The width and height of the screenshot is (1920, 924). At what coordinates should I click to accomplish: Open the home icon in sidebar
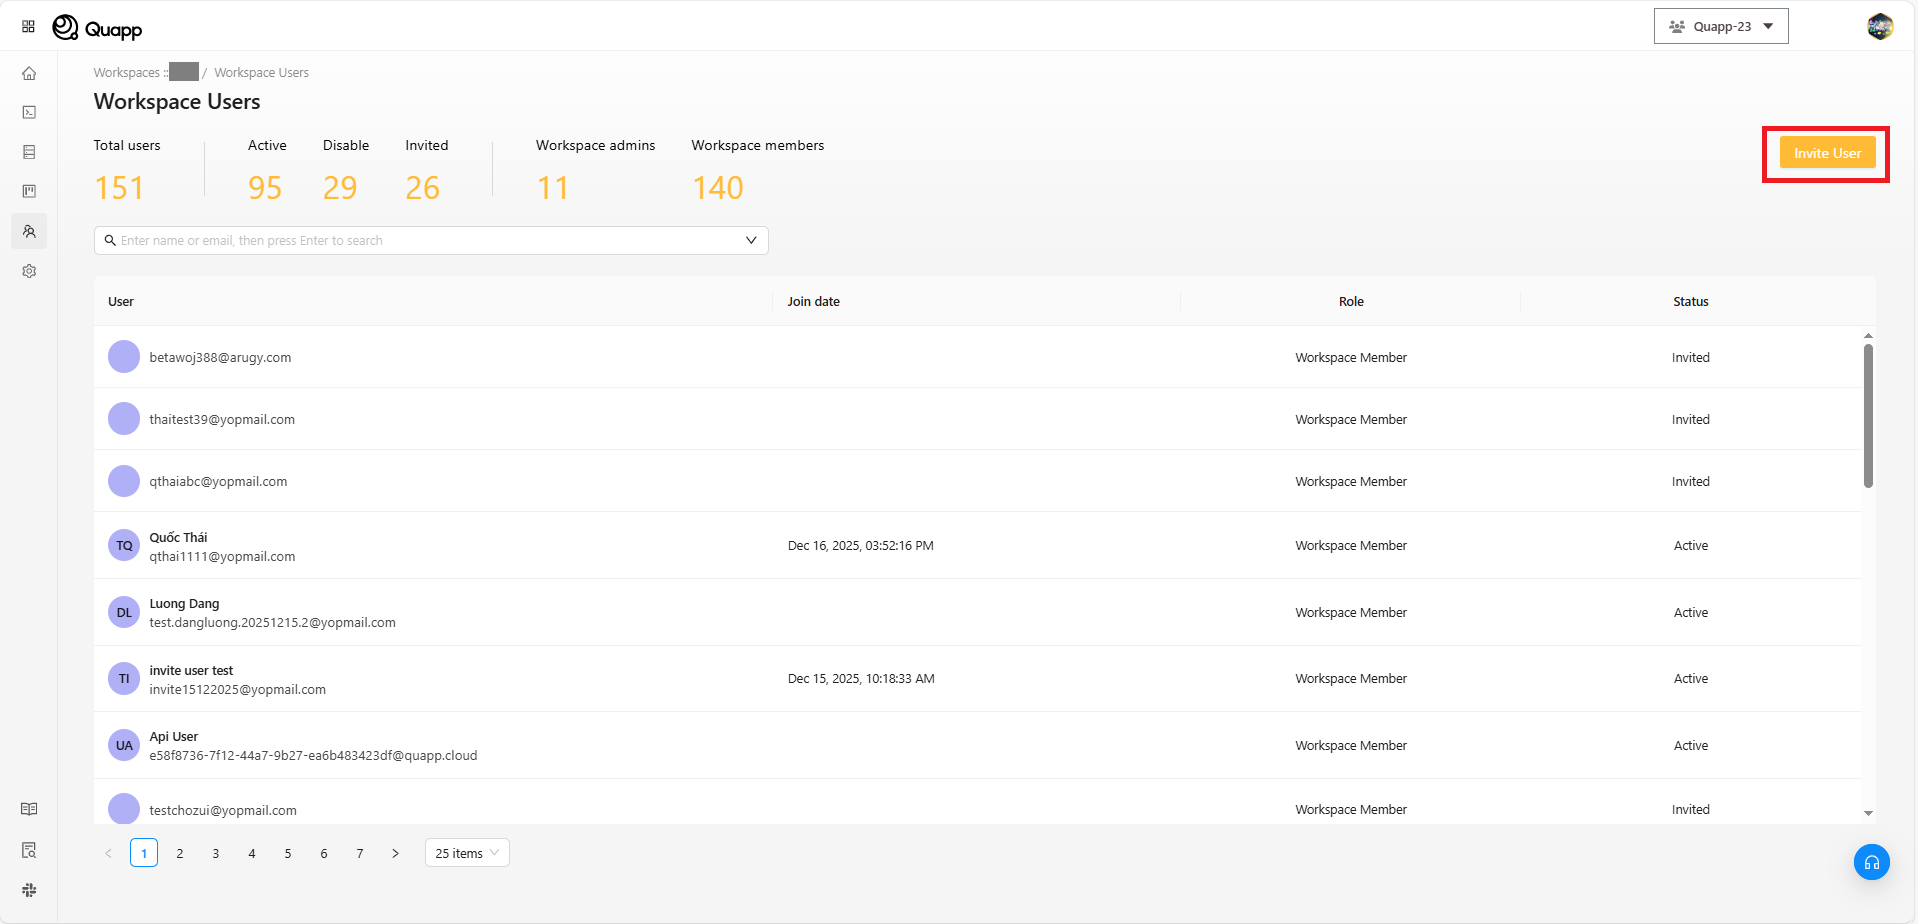[x=29, y=73]
